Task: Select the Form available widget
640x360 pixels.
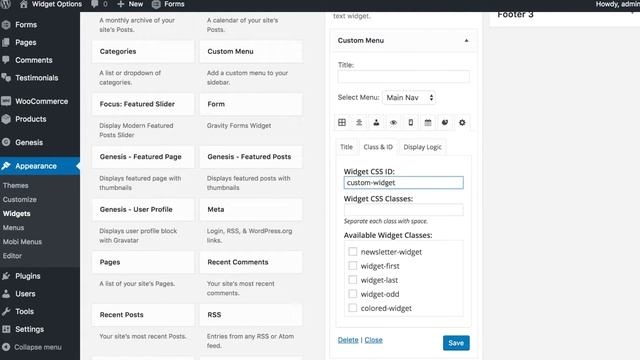Action: click(x=251, y=104)
